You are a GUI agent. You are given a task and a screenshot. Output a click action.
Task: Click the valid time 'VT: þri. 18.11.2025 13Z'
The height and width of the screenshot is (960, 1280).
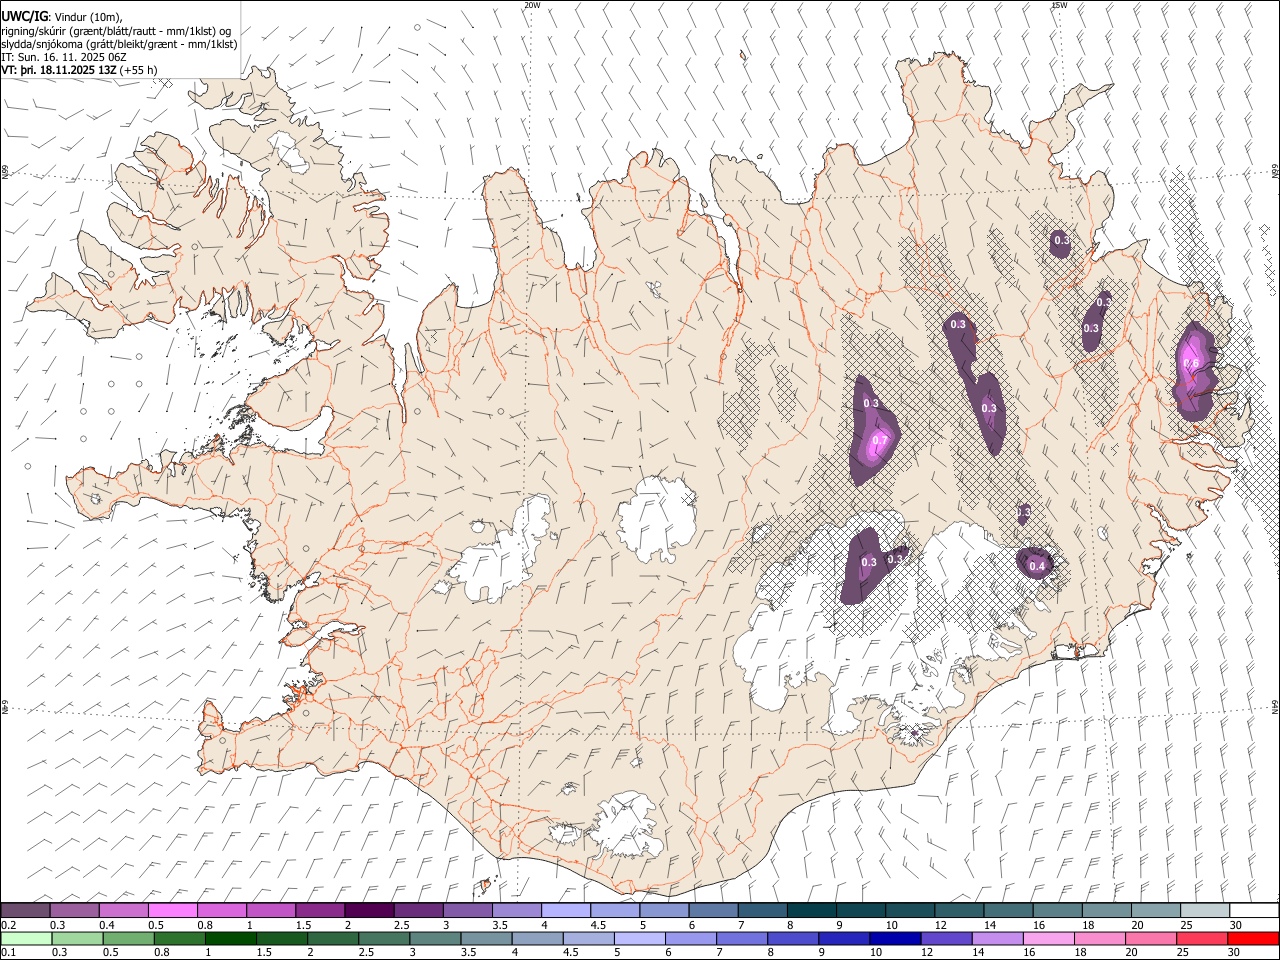tap(58, 70)
